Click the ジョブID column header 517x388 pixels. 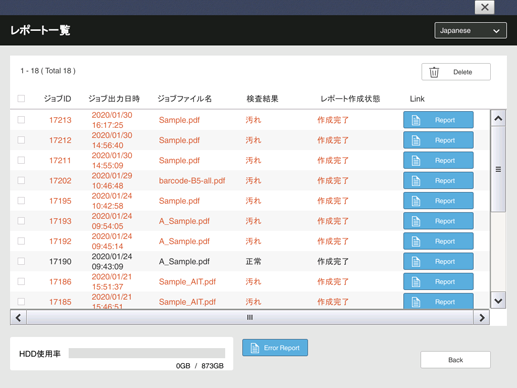(57, 99)
